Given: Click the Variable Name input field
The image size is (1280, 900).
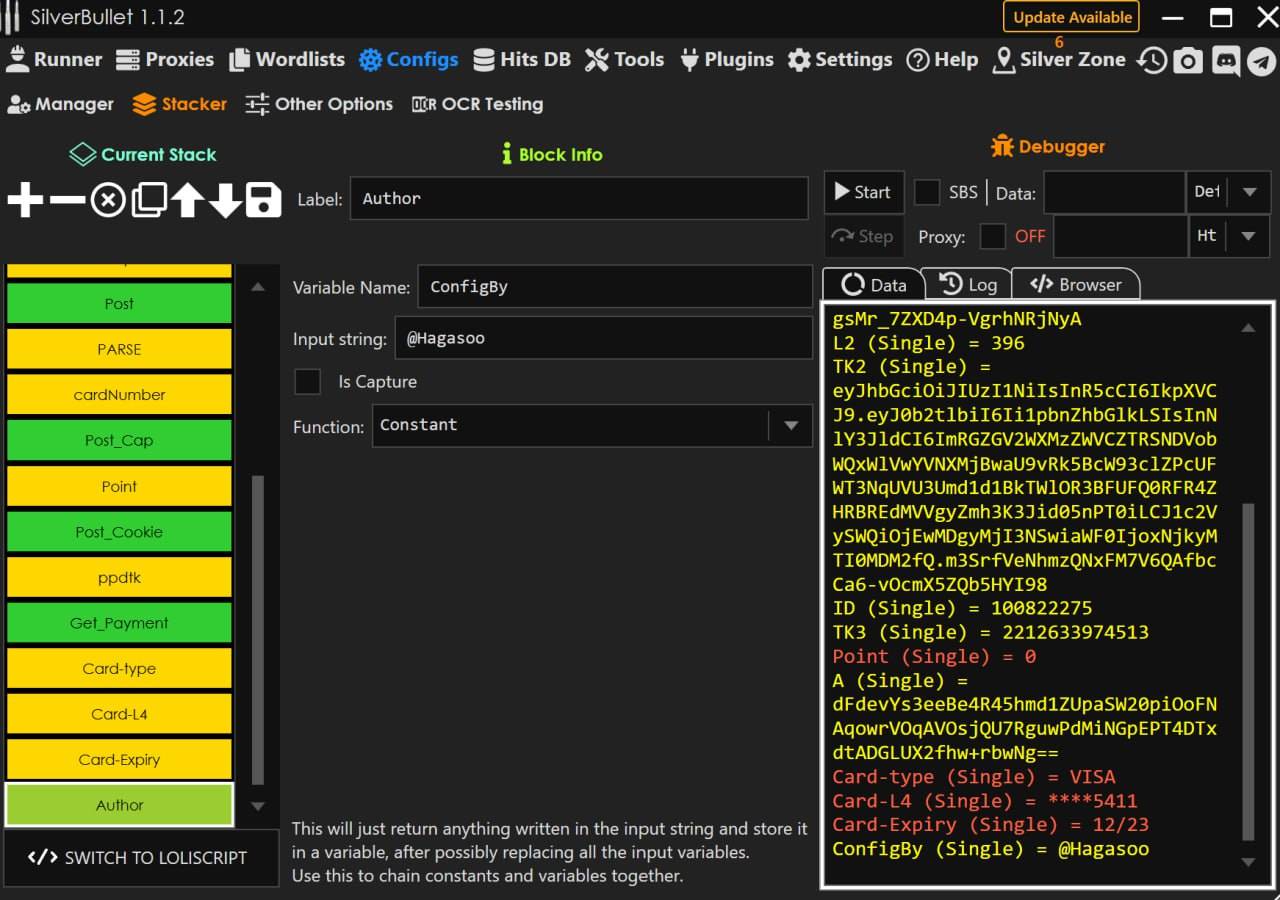Looking at the screenshot, I should click(614, 287).
